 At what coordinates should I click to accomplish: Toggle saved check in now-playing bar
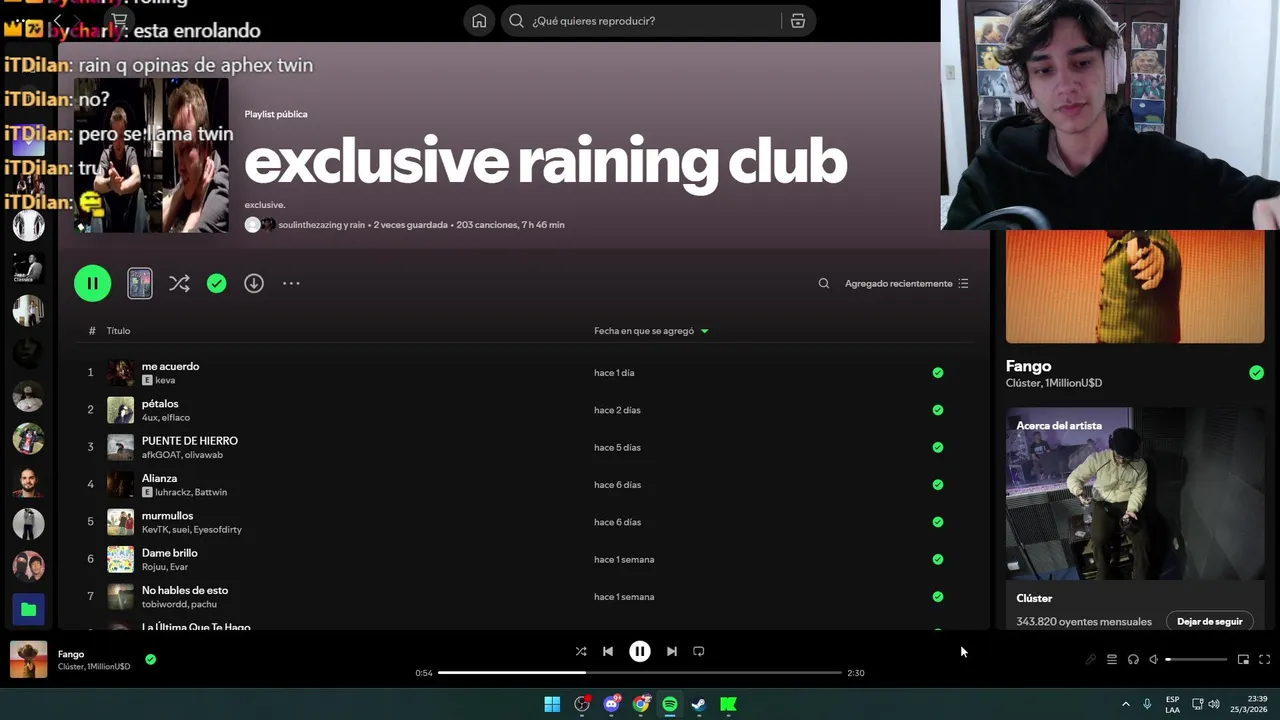click(x=150, y=660)
